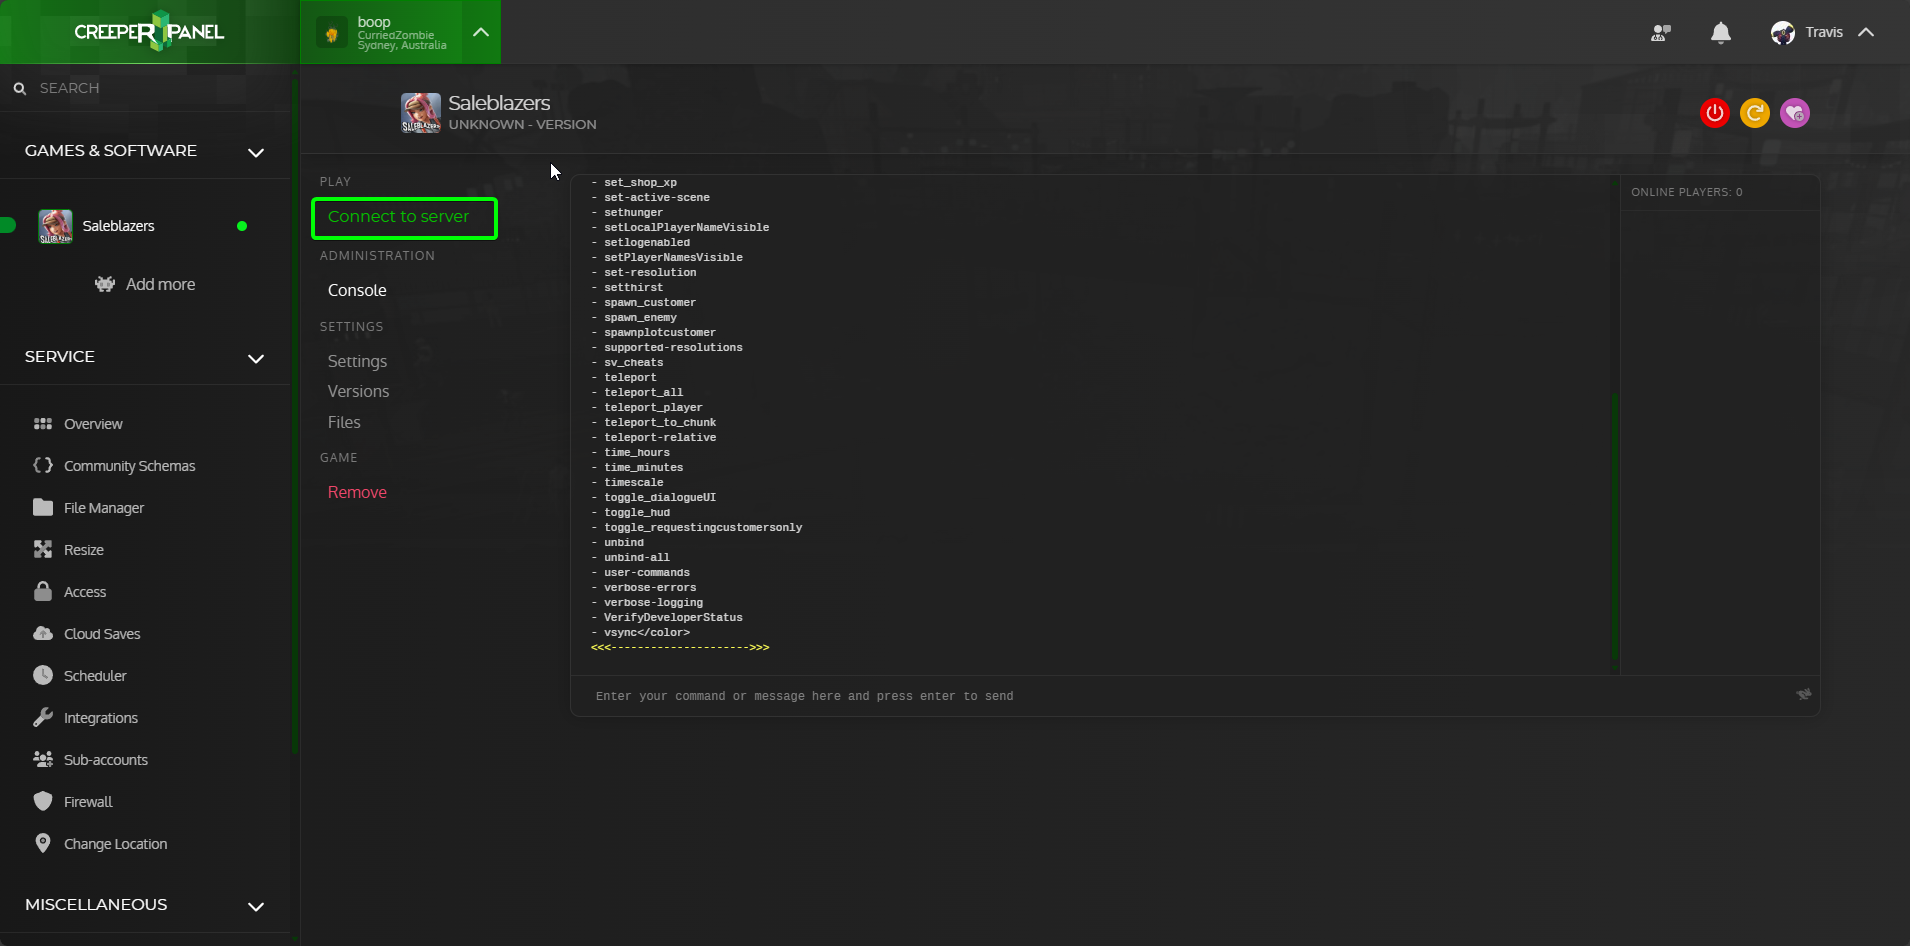Open the friends/users icon in header

coord(1661,33)
